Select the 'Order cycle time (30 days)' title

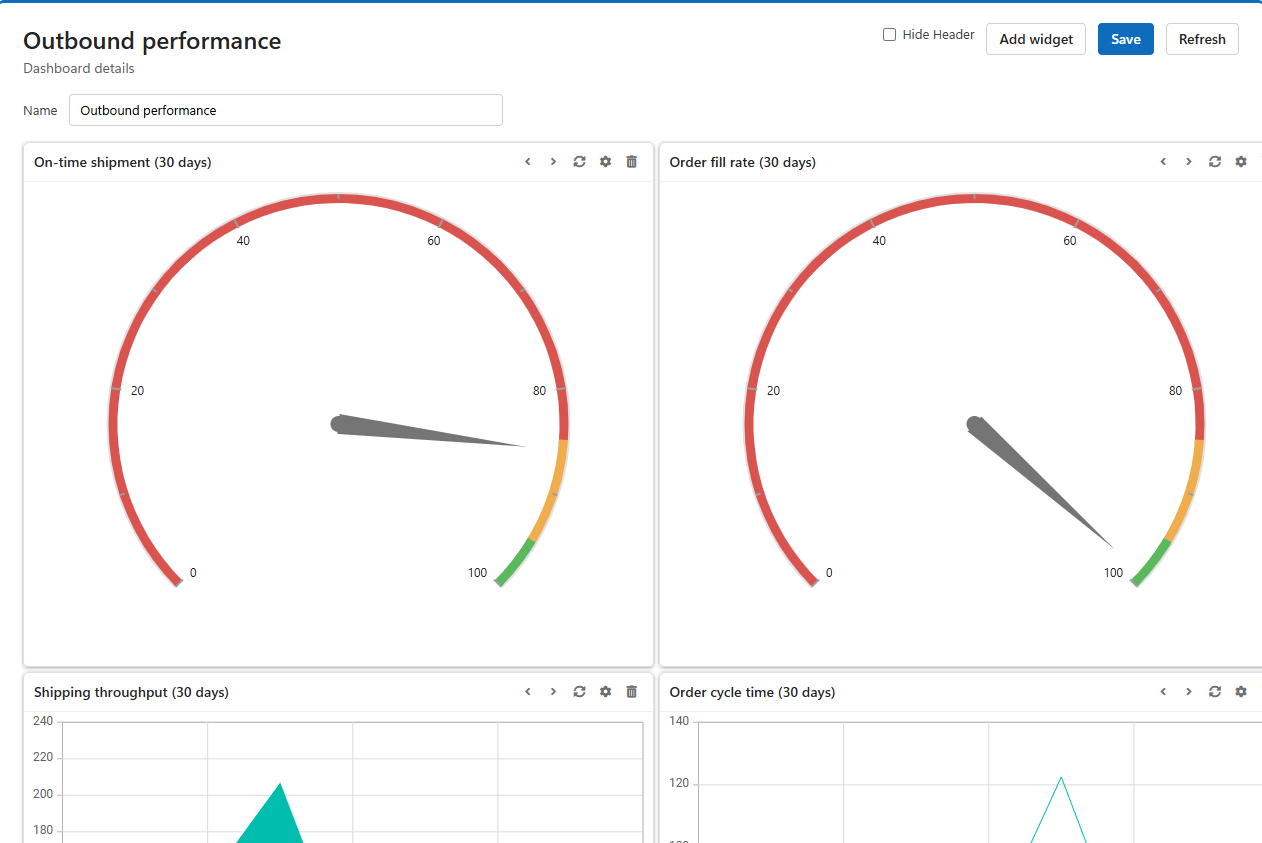click(753, 692)
